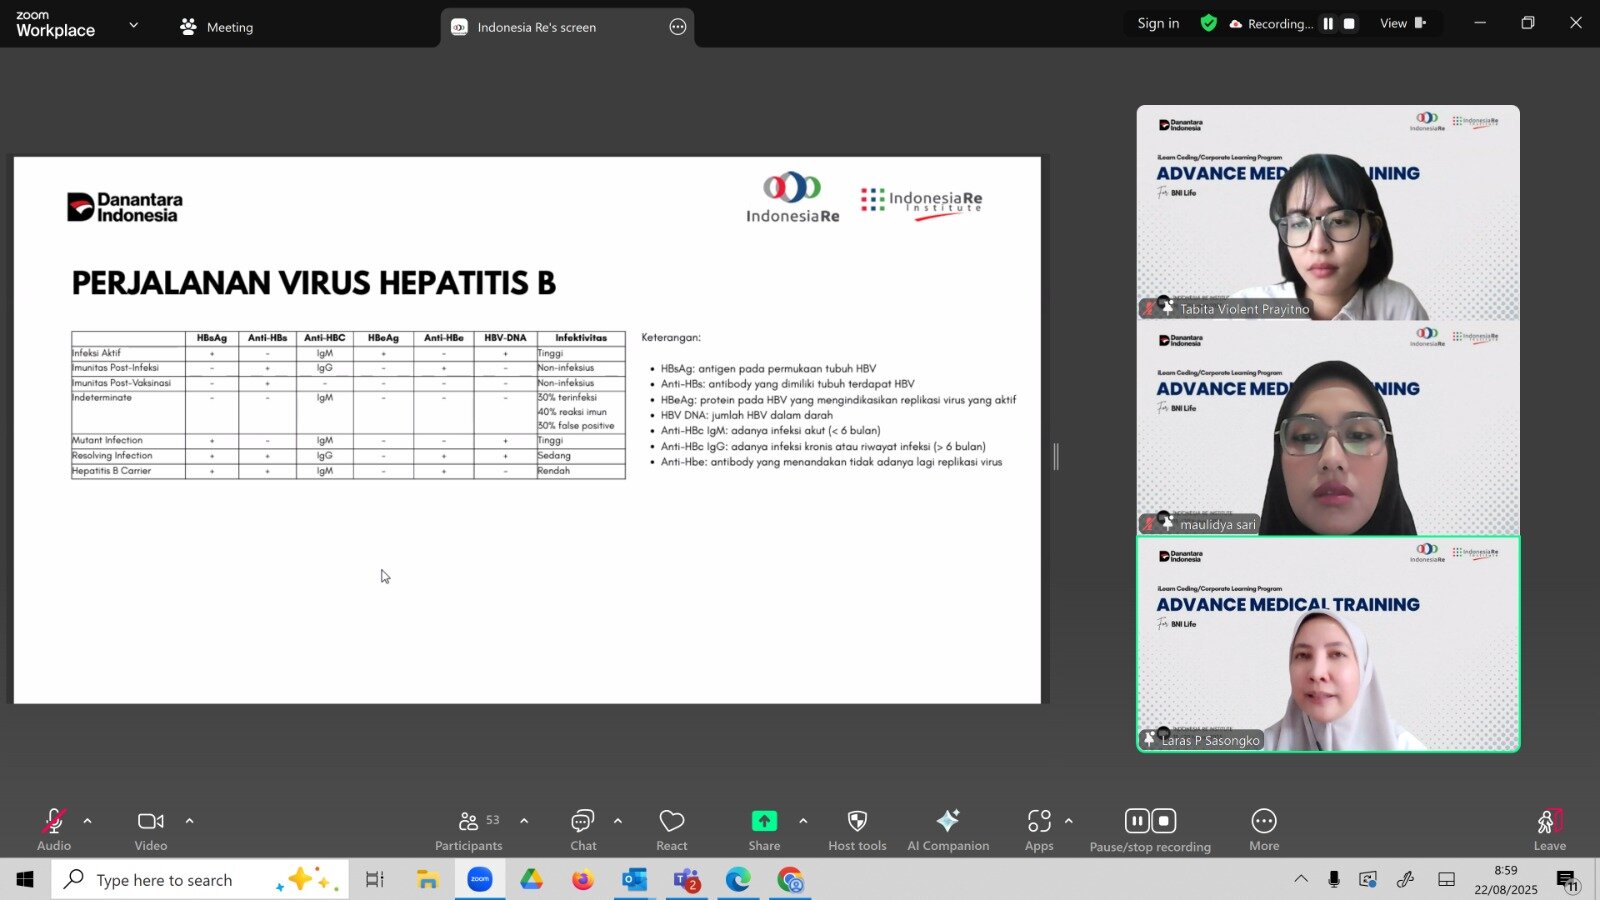Viewport: 1600px width, 900px height.
Task: Open the Chat panel
Action: click(582, 830)
